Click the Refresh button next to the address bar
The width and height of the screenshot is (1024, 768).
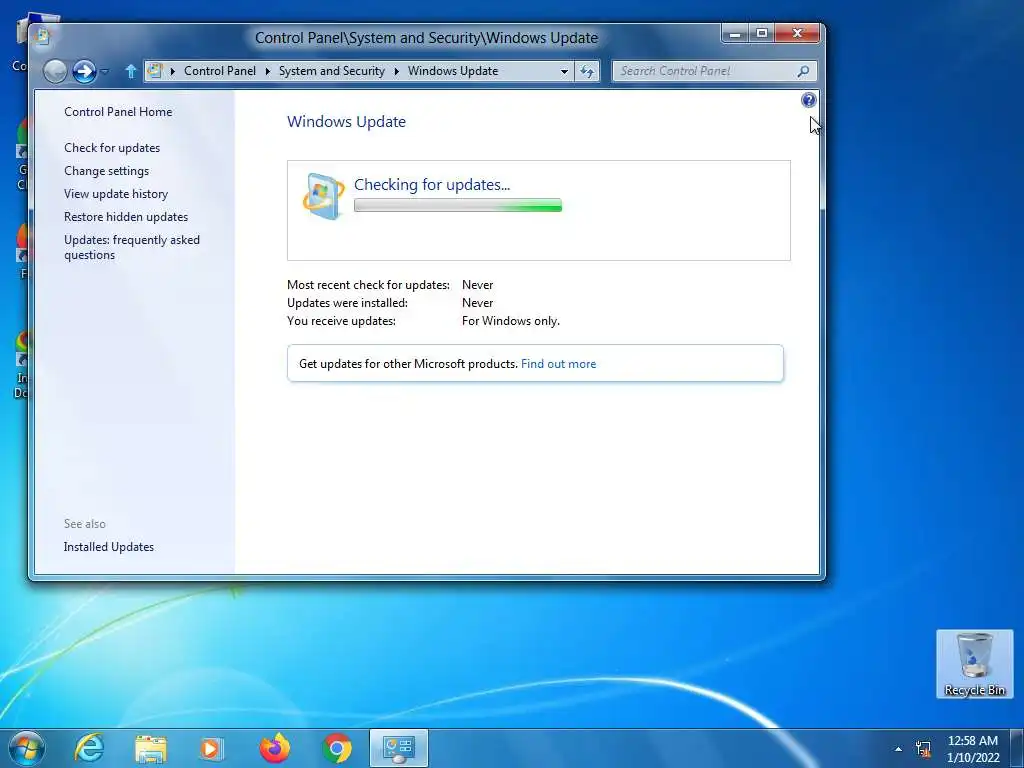[586, 71]
